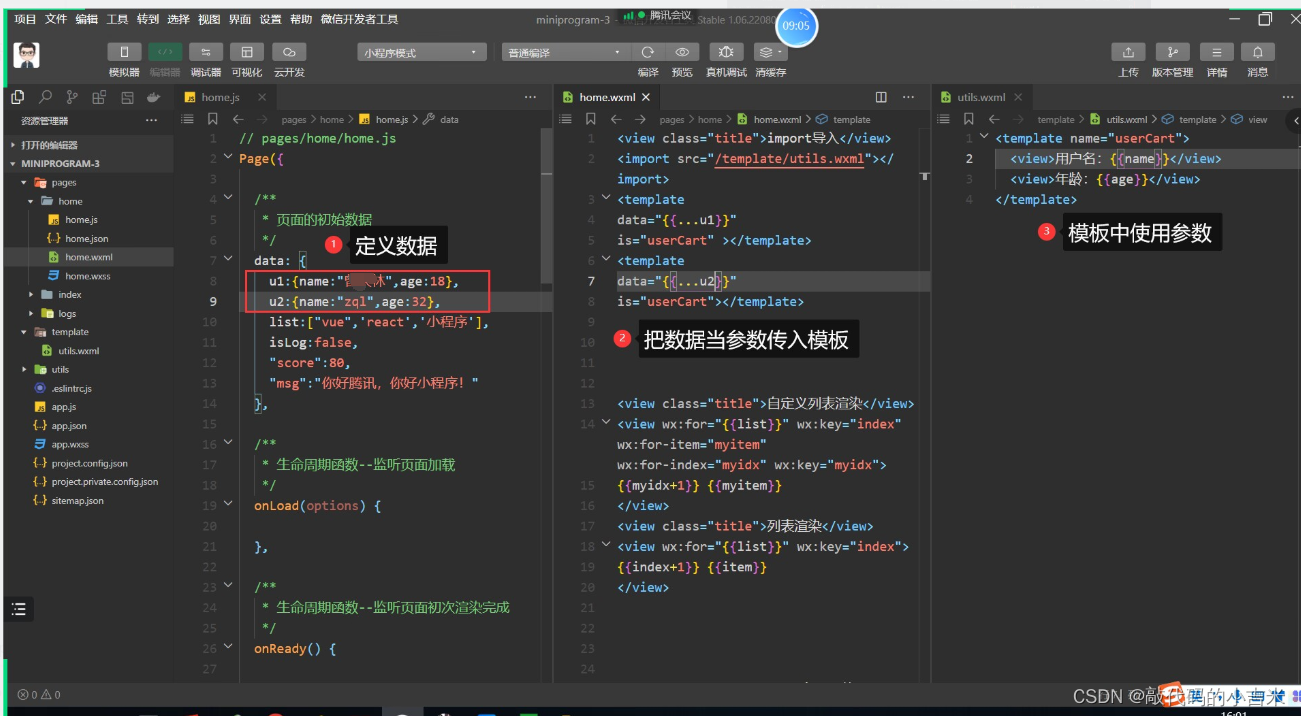Open the 消息 notifications bell
Screen dimensions: 1301x716
coord(1257,52)
